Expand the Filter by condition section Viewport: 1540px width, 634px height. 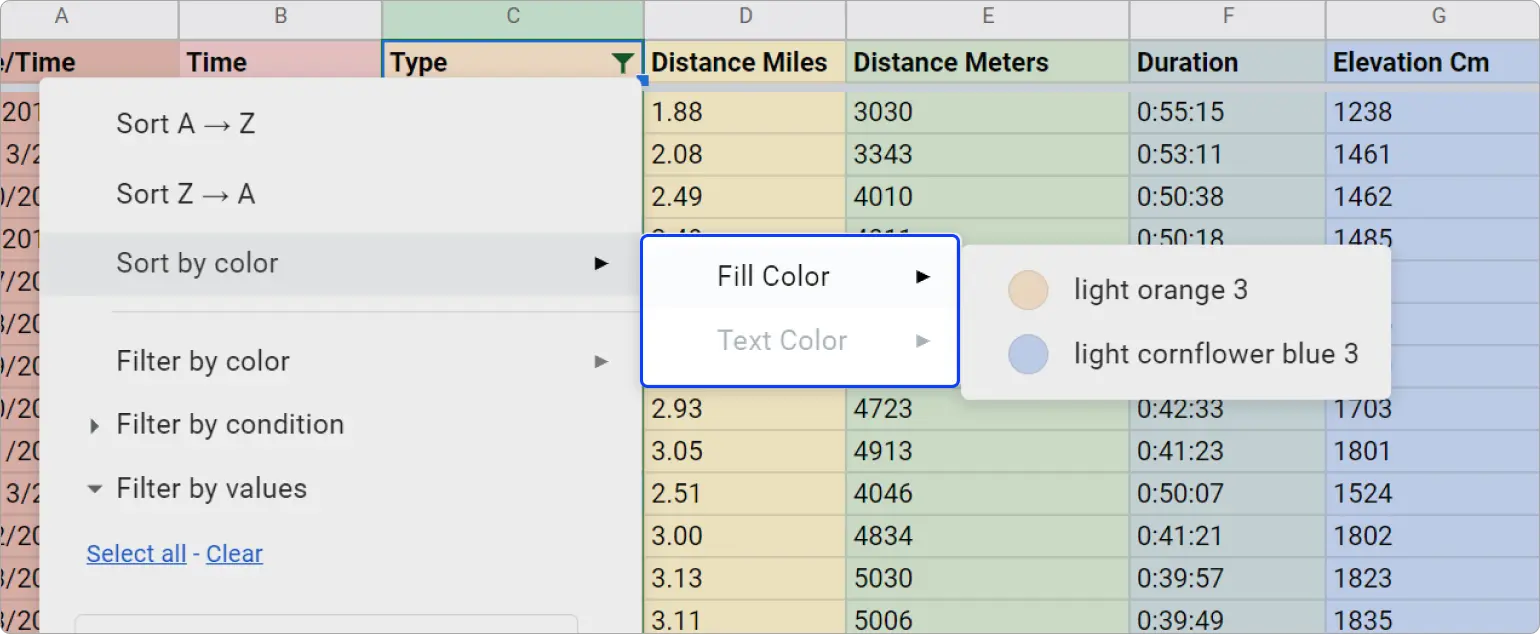click(95, 426)
